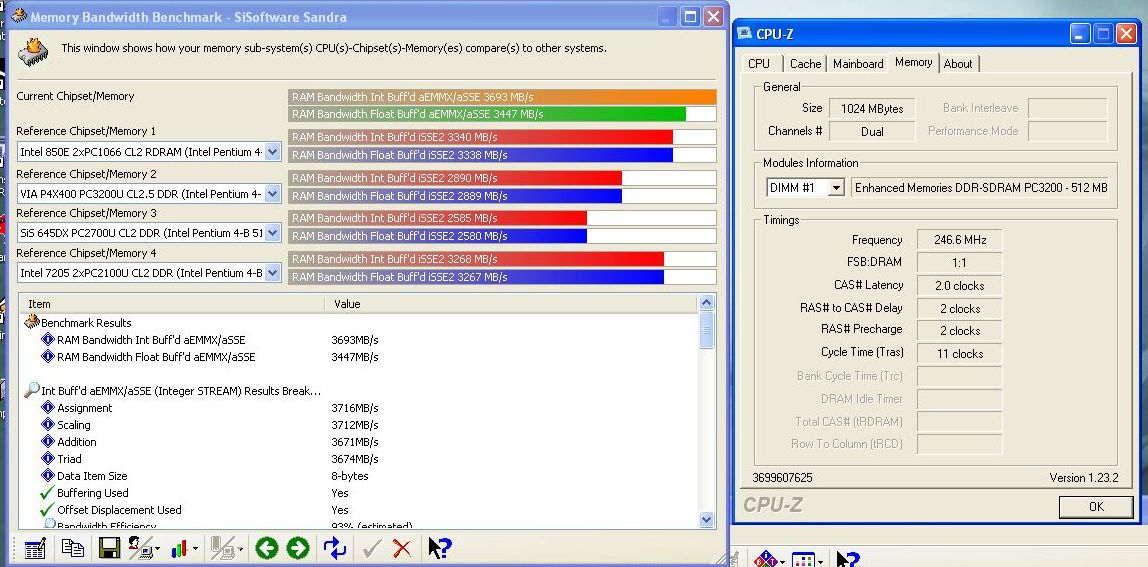Click the memory chip icon in Sandra header

coord(33,51)
